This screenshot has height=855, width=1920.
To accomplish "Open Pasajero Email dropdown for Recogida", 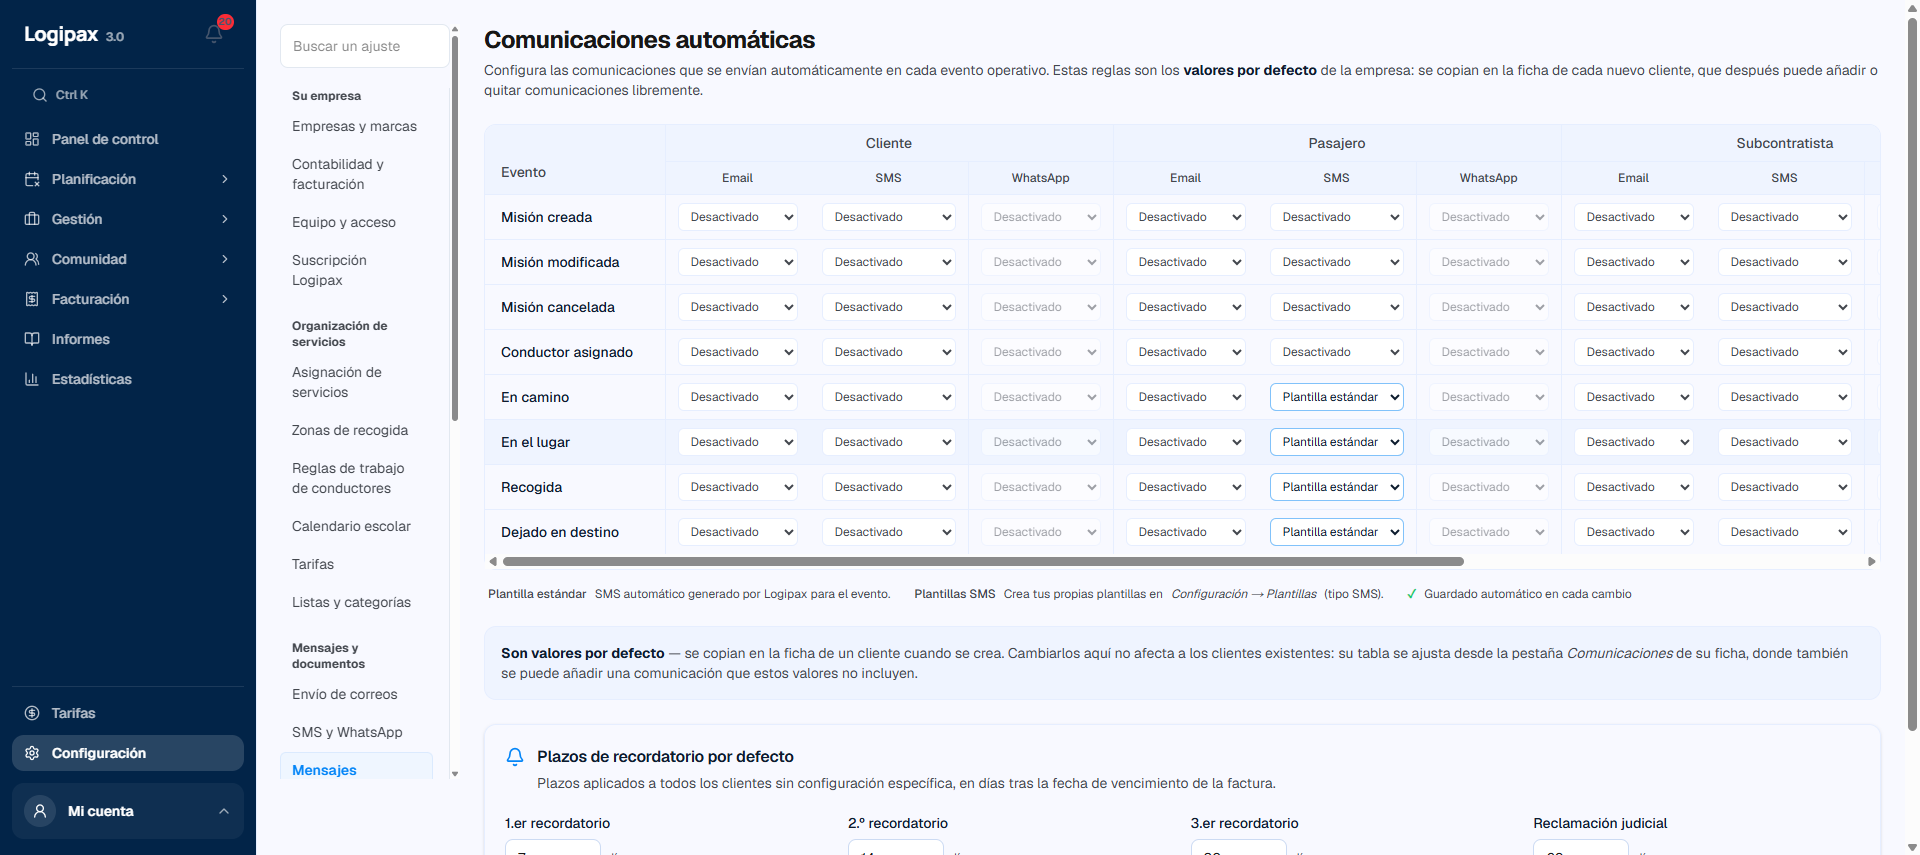I will (1186, 487).
